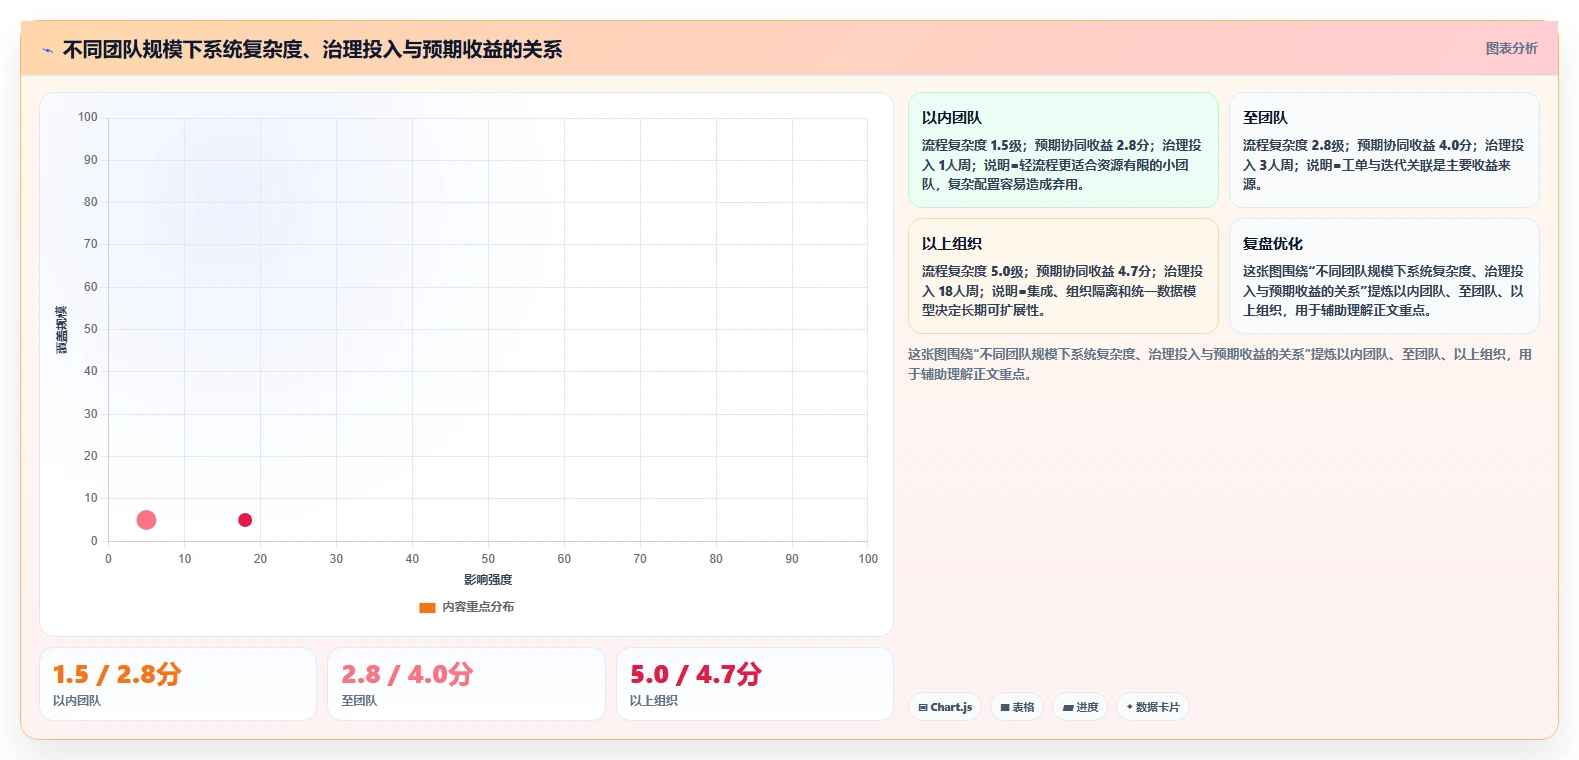Click the 数据卡片 tag pill
1579x760 pixels.
(1153, 707)
